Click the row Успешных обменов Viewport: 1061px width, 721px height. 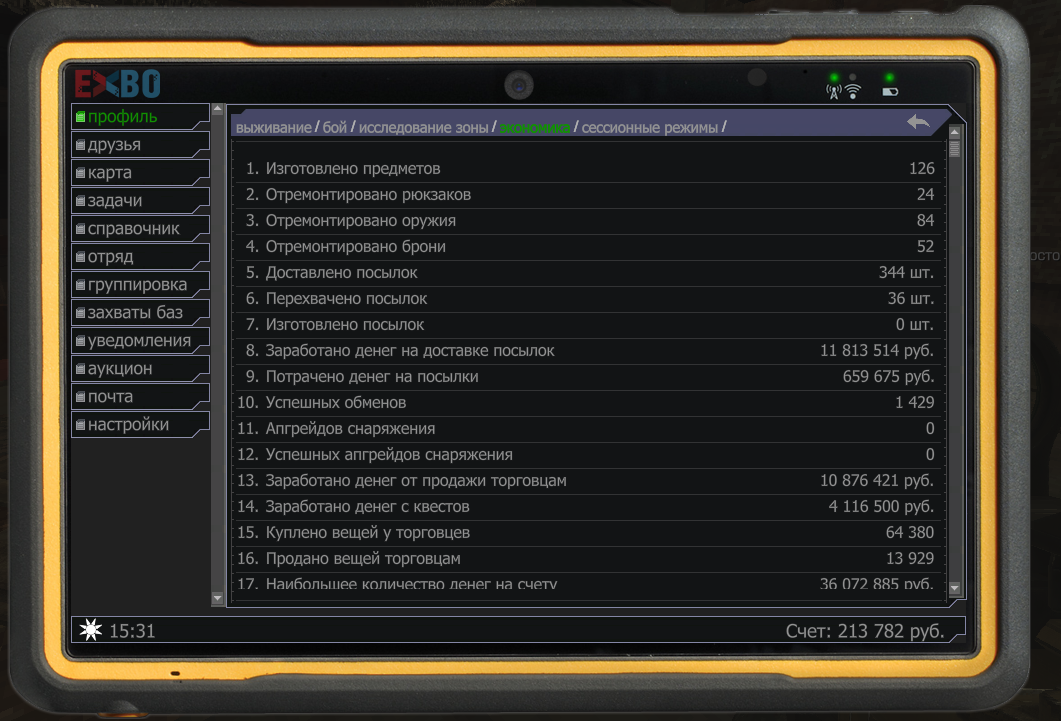(589, 402)
